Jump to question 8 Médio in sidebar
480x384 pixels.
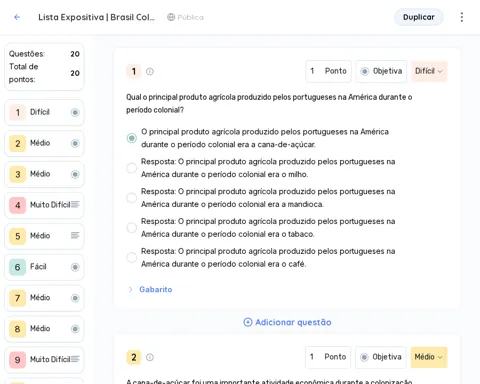[44, 329]
